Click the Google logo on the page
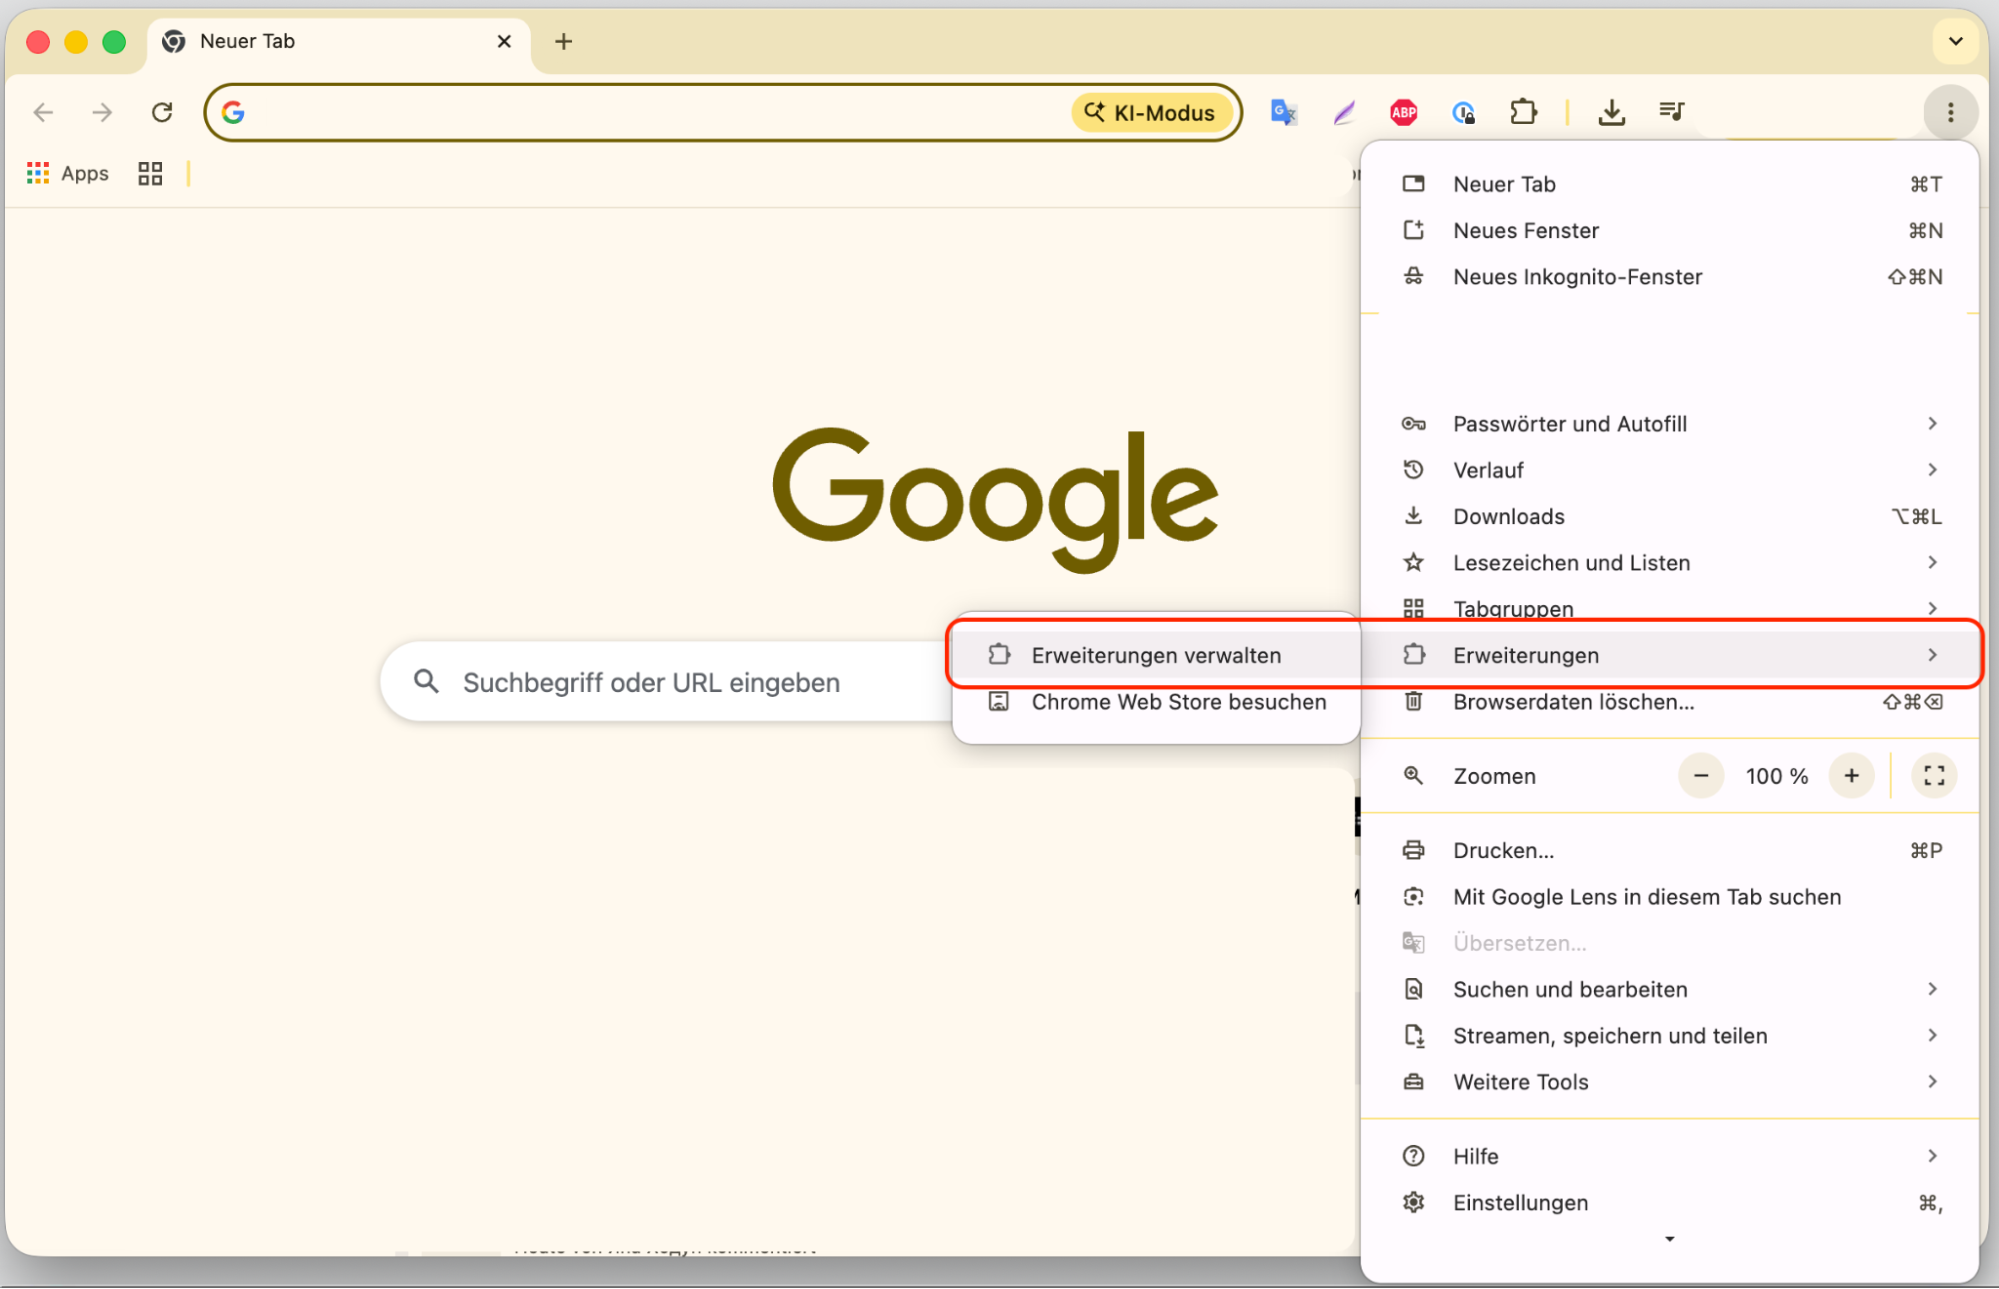 995,499
